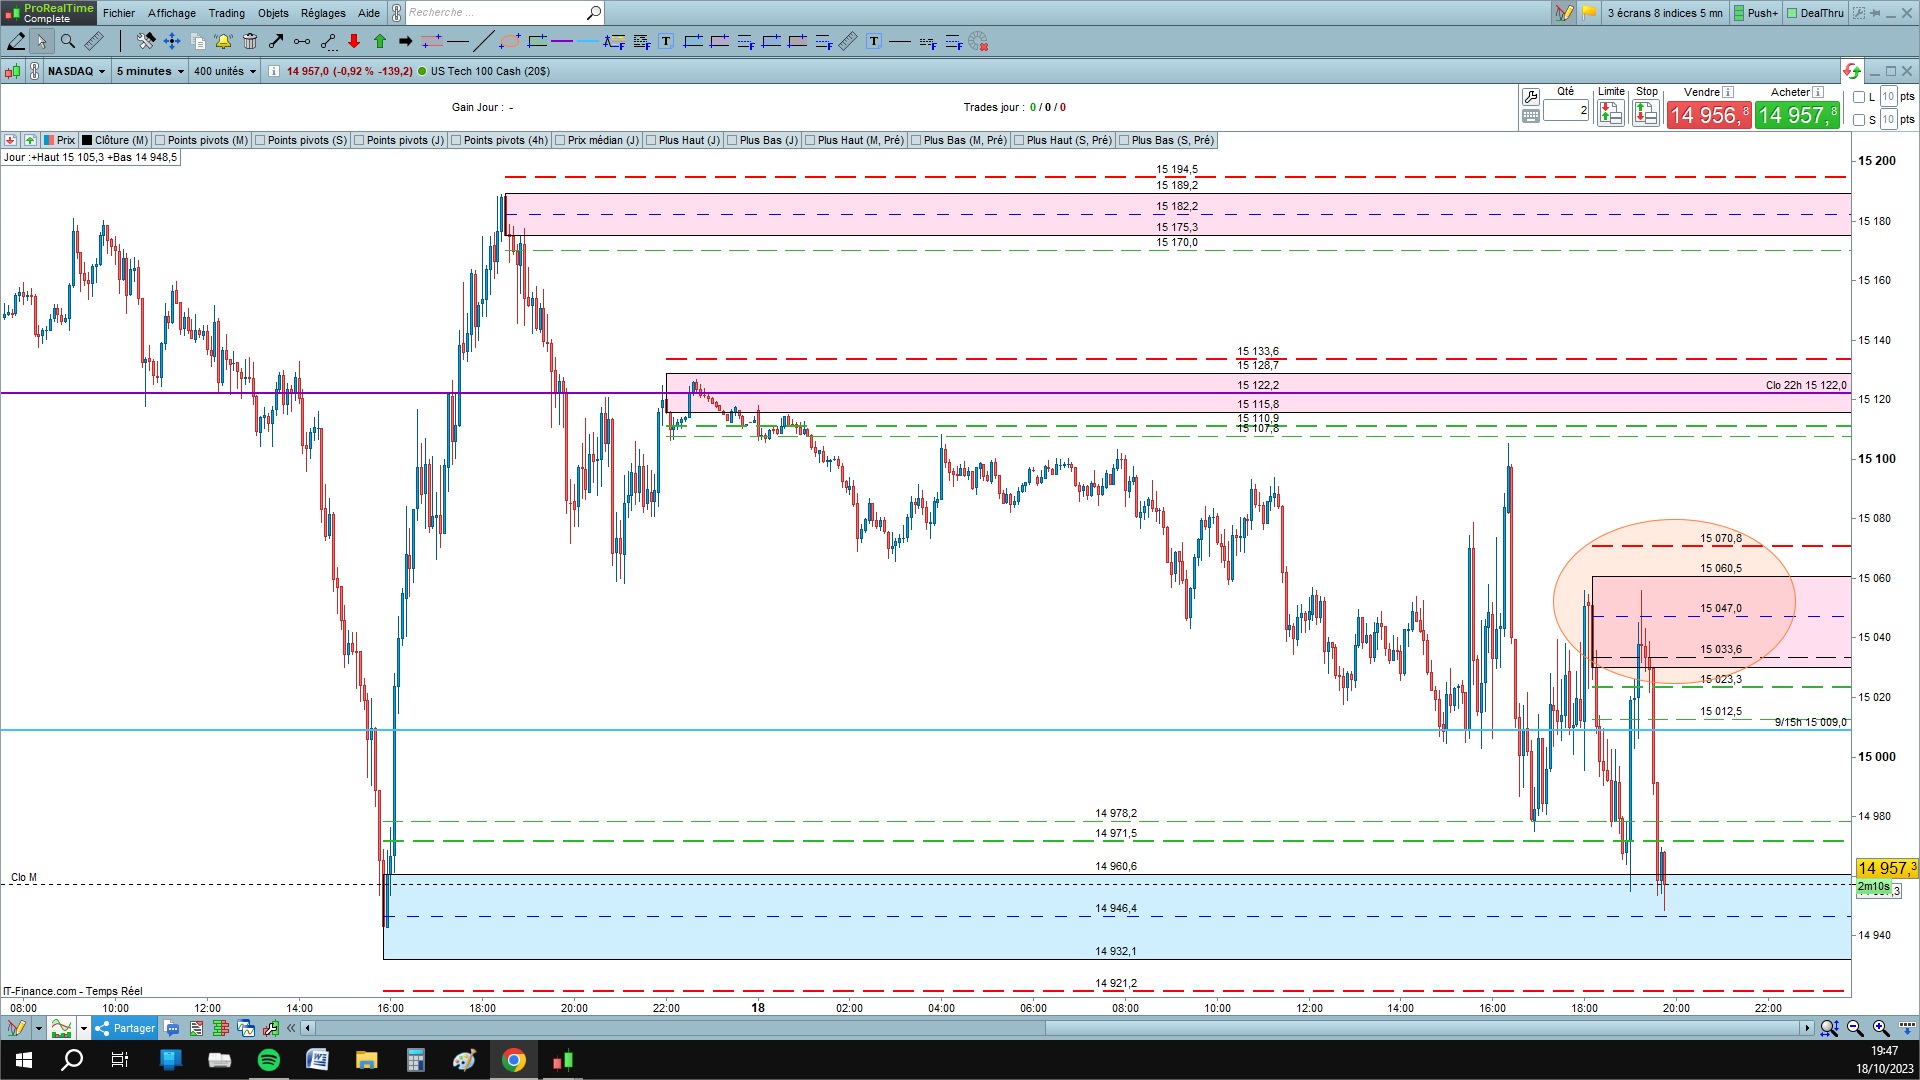
Task: Open the NASDAQ instrument dropdown
Action: click(x=77, y=71)
